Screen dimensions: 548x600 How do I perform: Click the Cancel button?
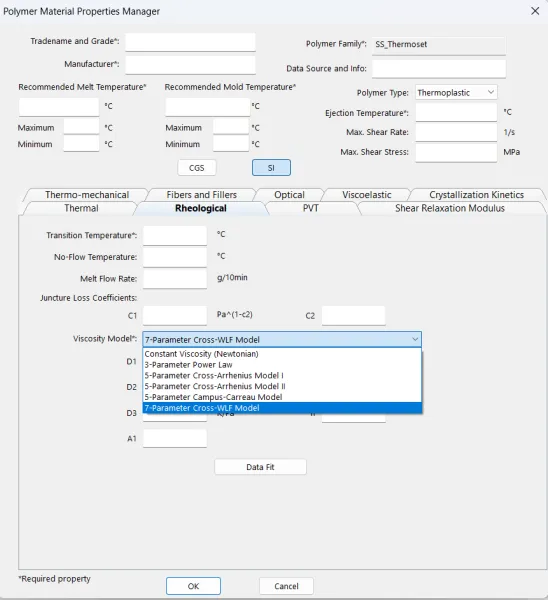(286, 586)
